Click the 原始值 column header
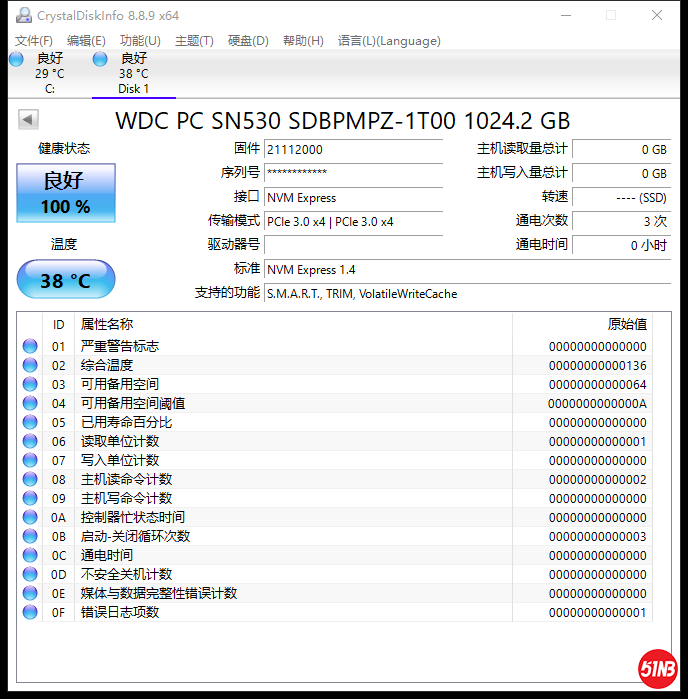The image size is (688, 699). (x=582, y=325)
